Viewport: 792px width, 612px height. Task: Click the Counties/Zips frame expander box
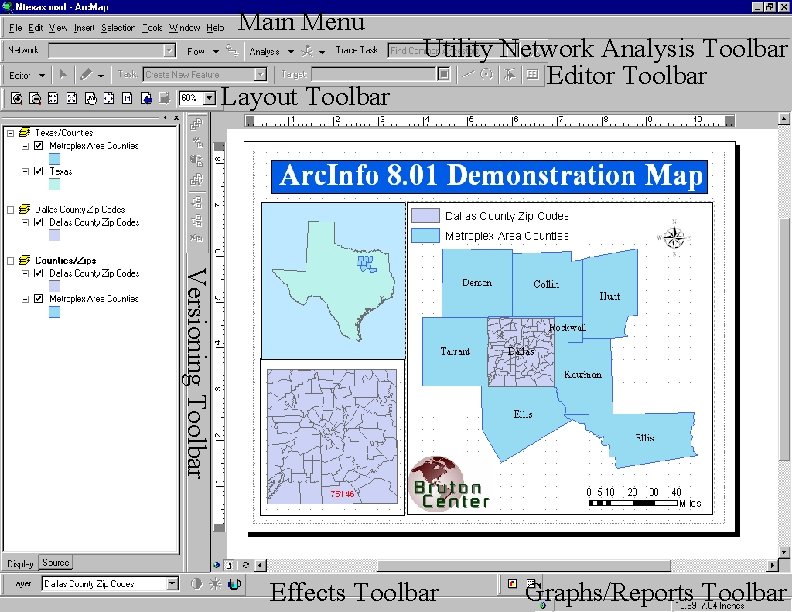[10, 261]
